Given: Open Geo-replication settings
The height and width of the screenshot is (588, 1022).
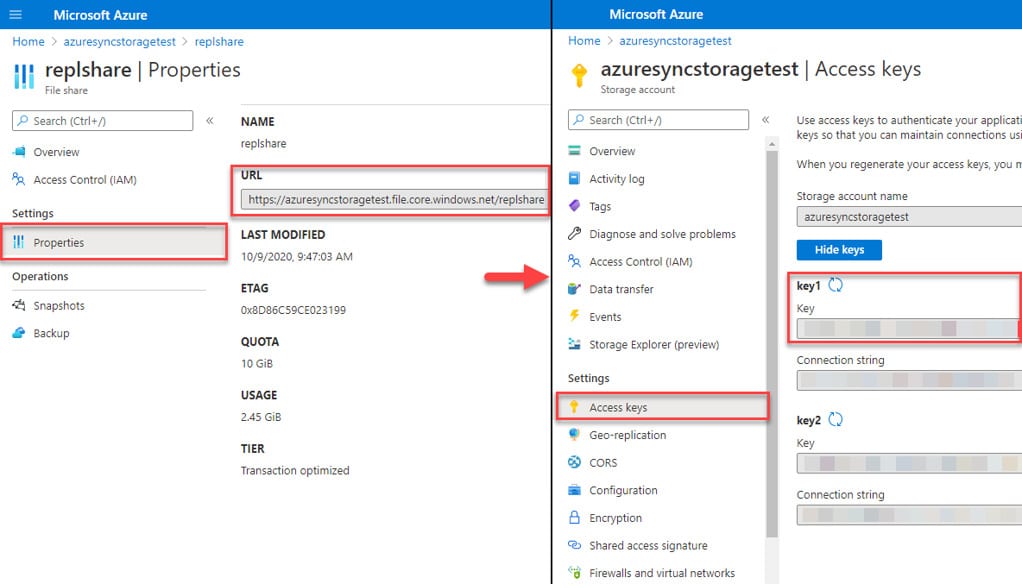Looking at the screenshot, I should pyautogui.click(x=628, y=435).
